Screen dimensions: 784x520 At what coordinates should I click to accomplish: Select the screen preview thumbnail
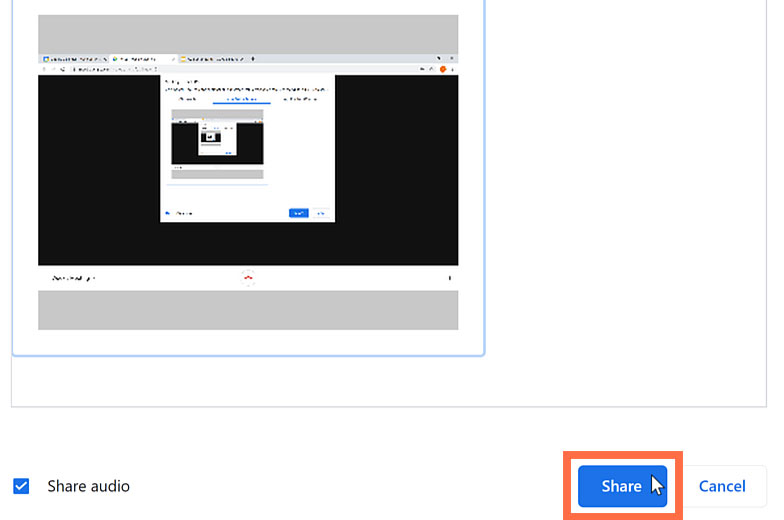coord(248,172)
